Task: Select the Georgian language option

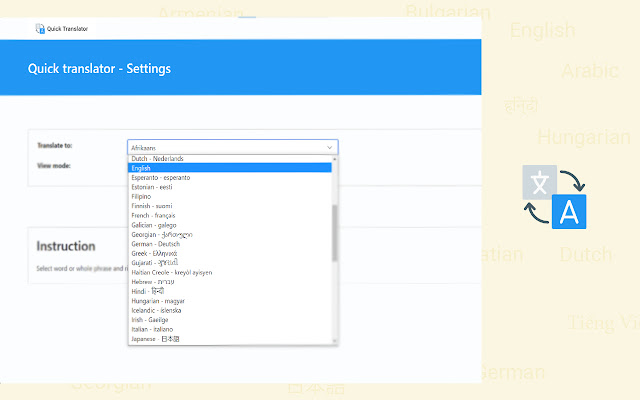Action: [x=230, y=234]
